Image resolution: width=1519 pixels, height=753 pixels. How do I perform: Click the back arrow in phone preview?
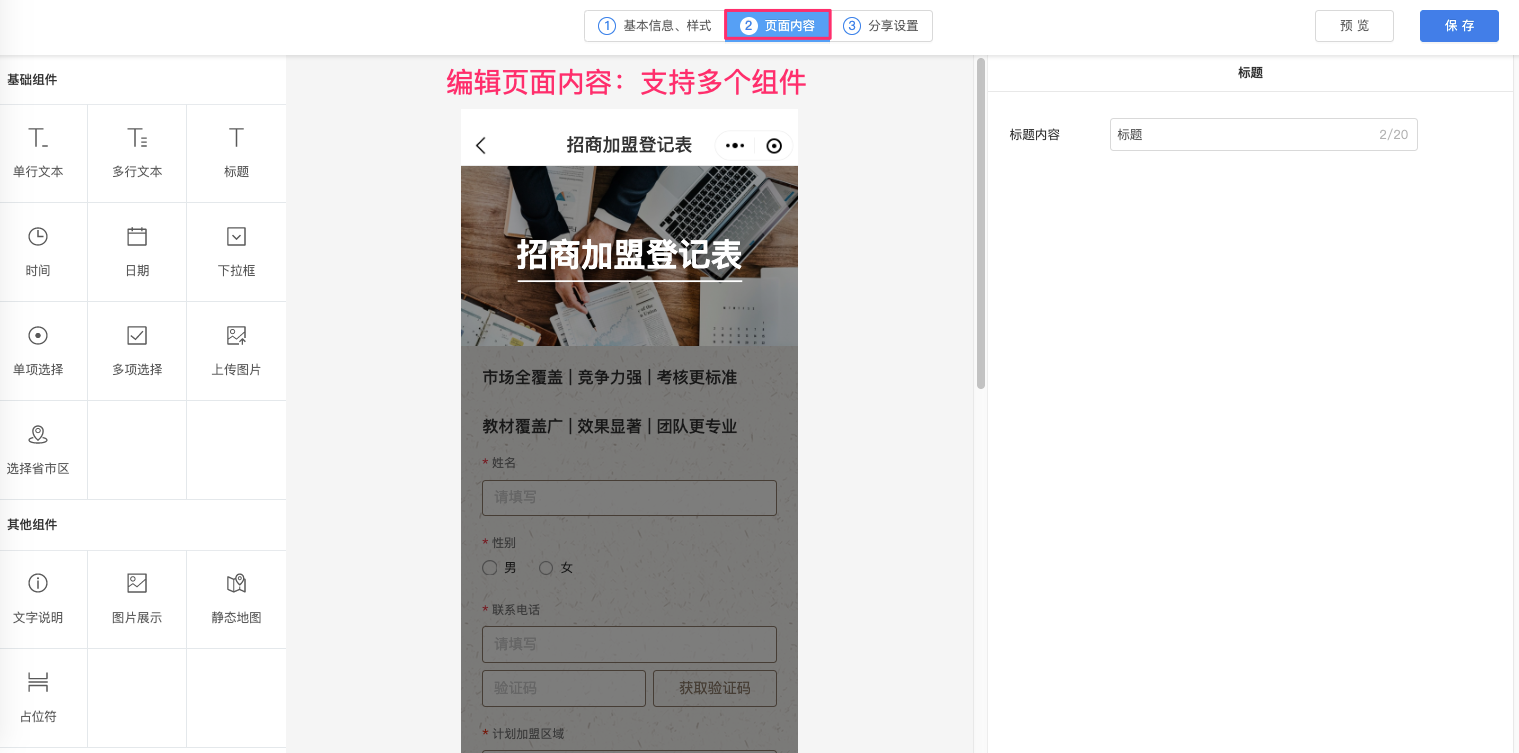481,146
